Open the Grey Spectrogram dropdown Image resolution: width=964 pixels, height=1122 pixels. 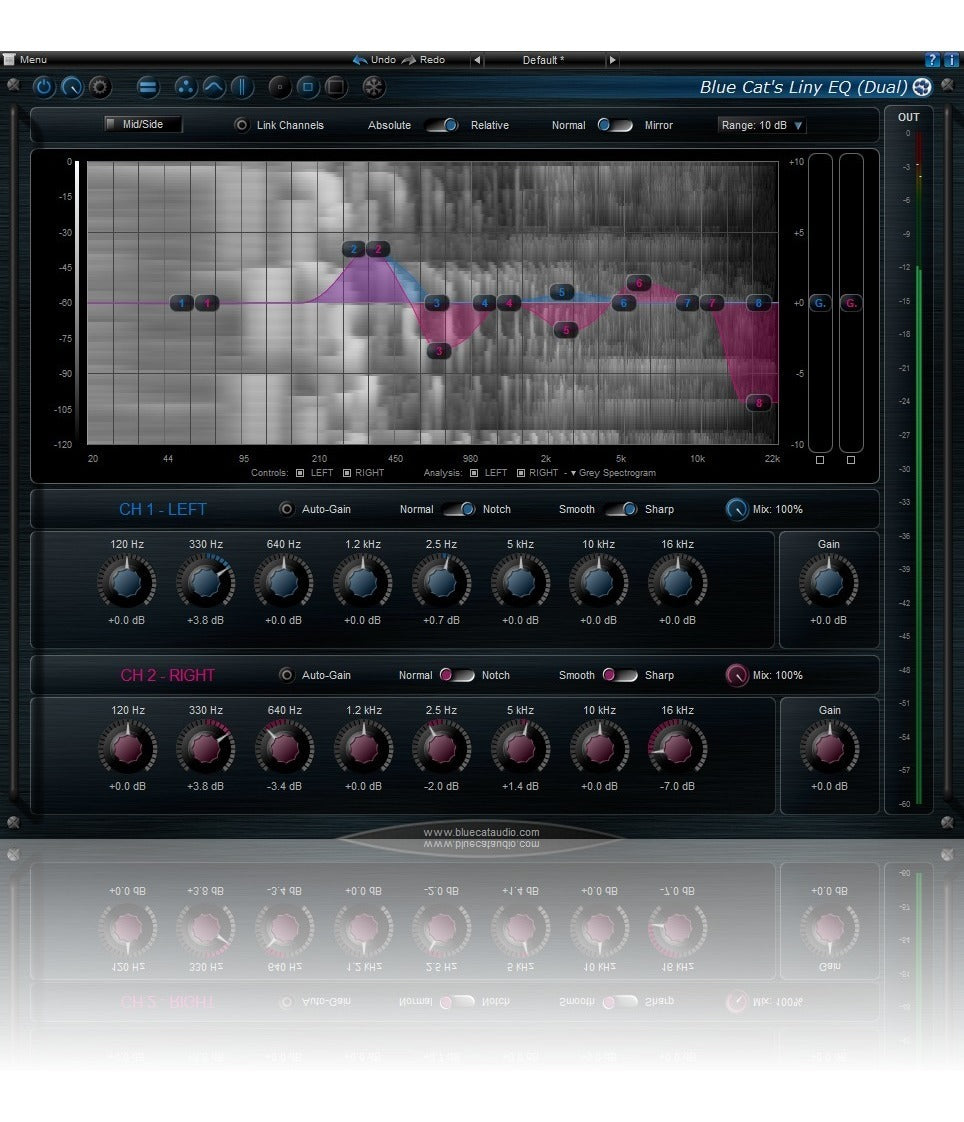coord(612,473)
